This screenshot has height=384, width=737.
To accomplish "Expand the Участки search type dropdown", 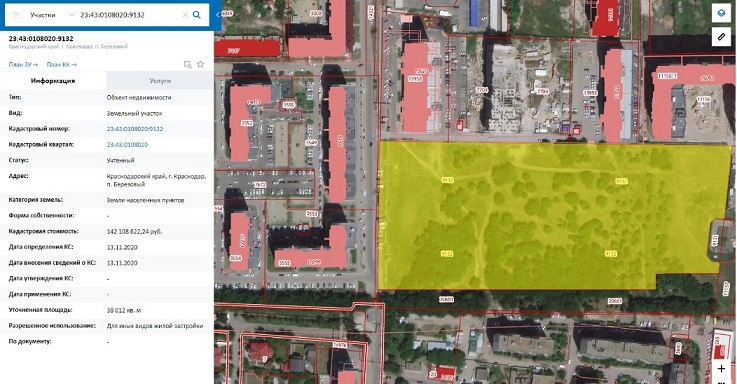I will point(52,15).
